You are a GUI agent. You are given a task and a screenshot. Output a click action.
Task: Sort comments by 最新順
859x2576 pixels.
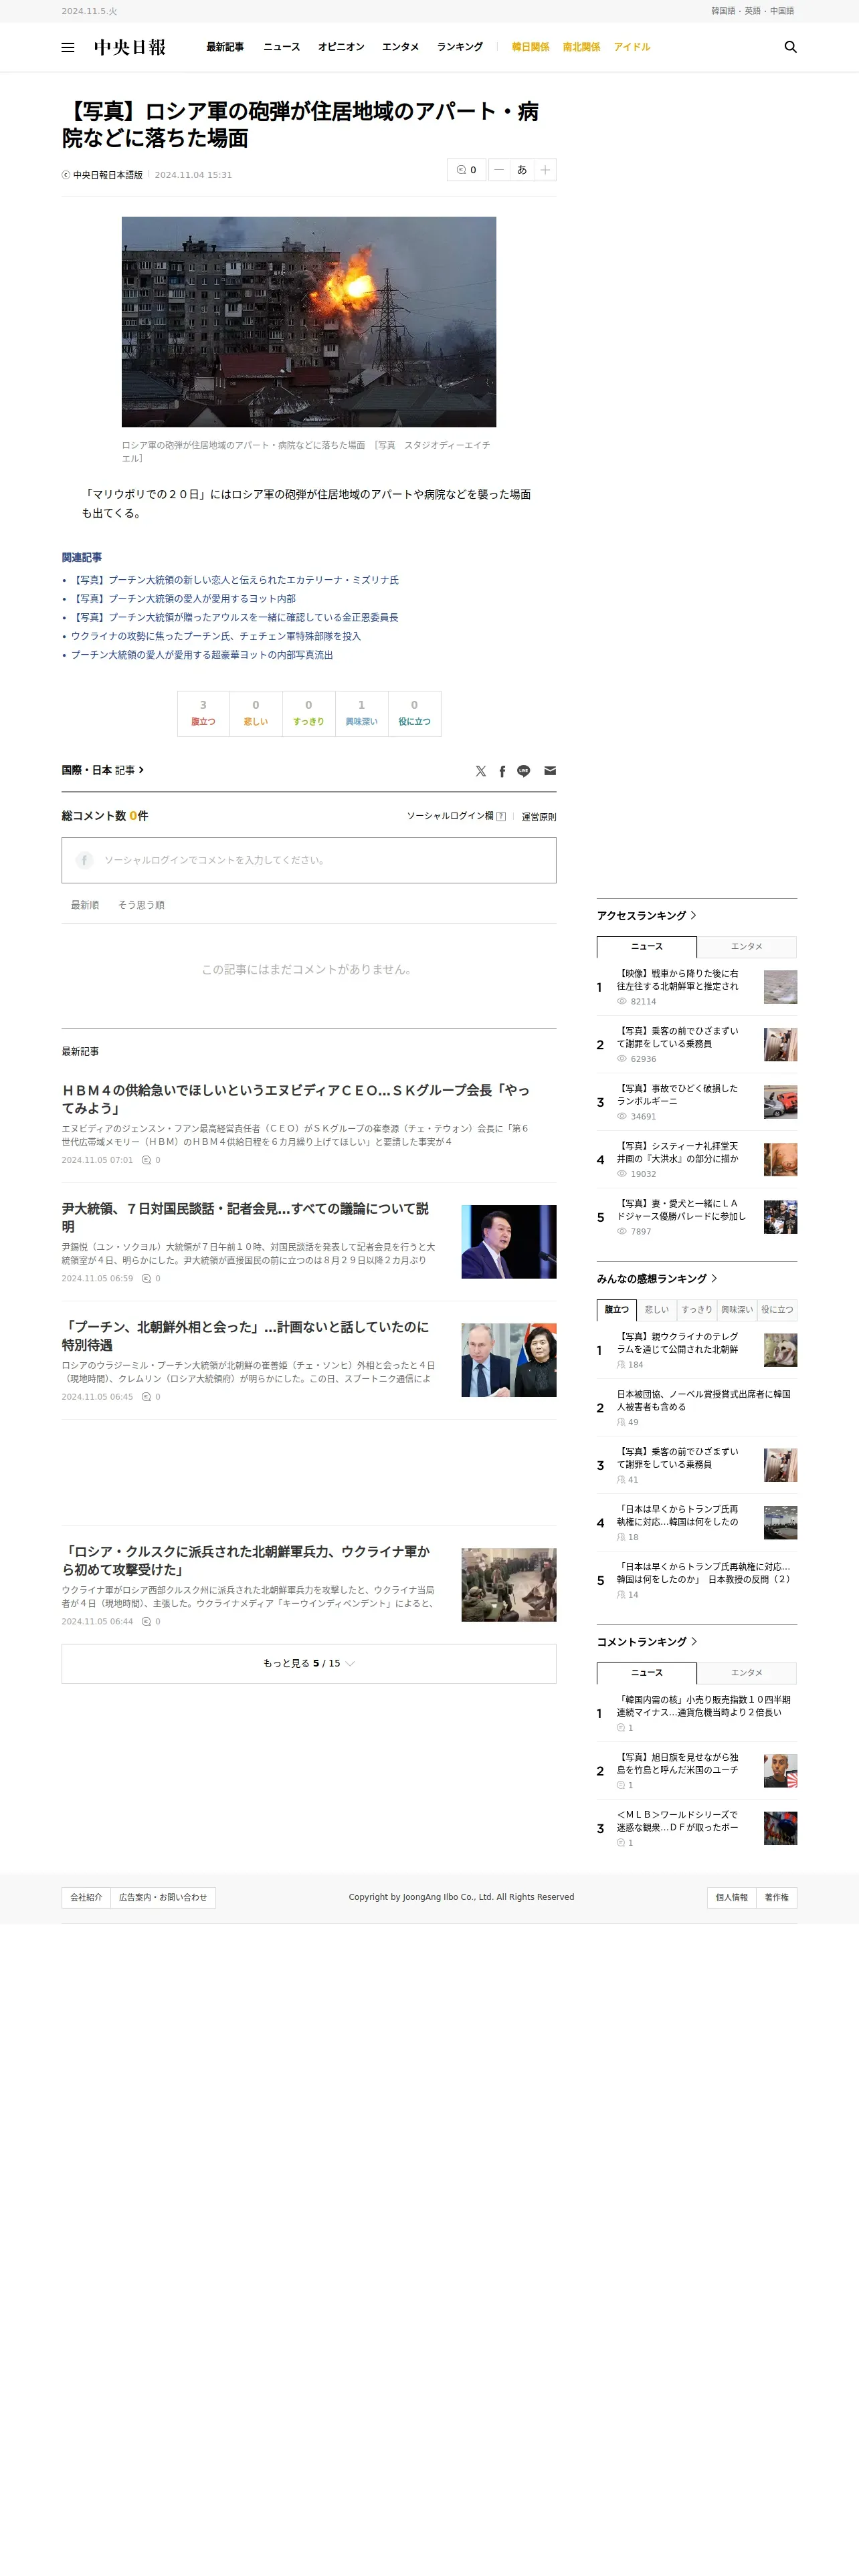point(85,905)
